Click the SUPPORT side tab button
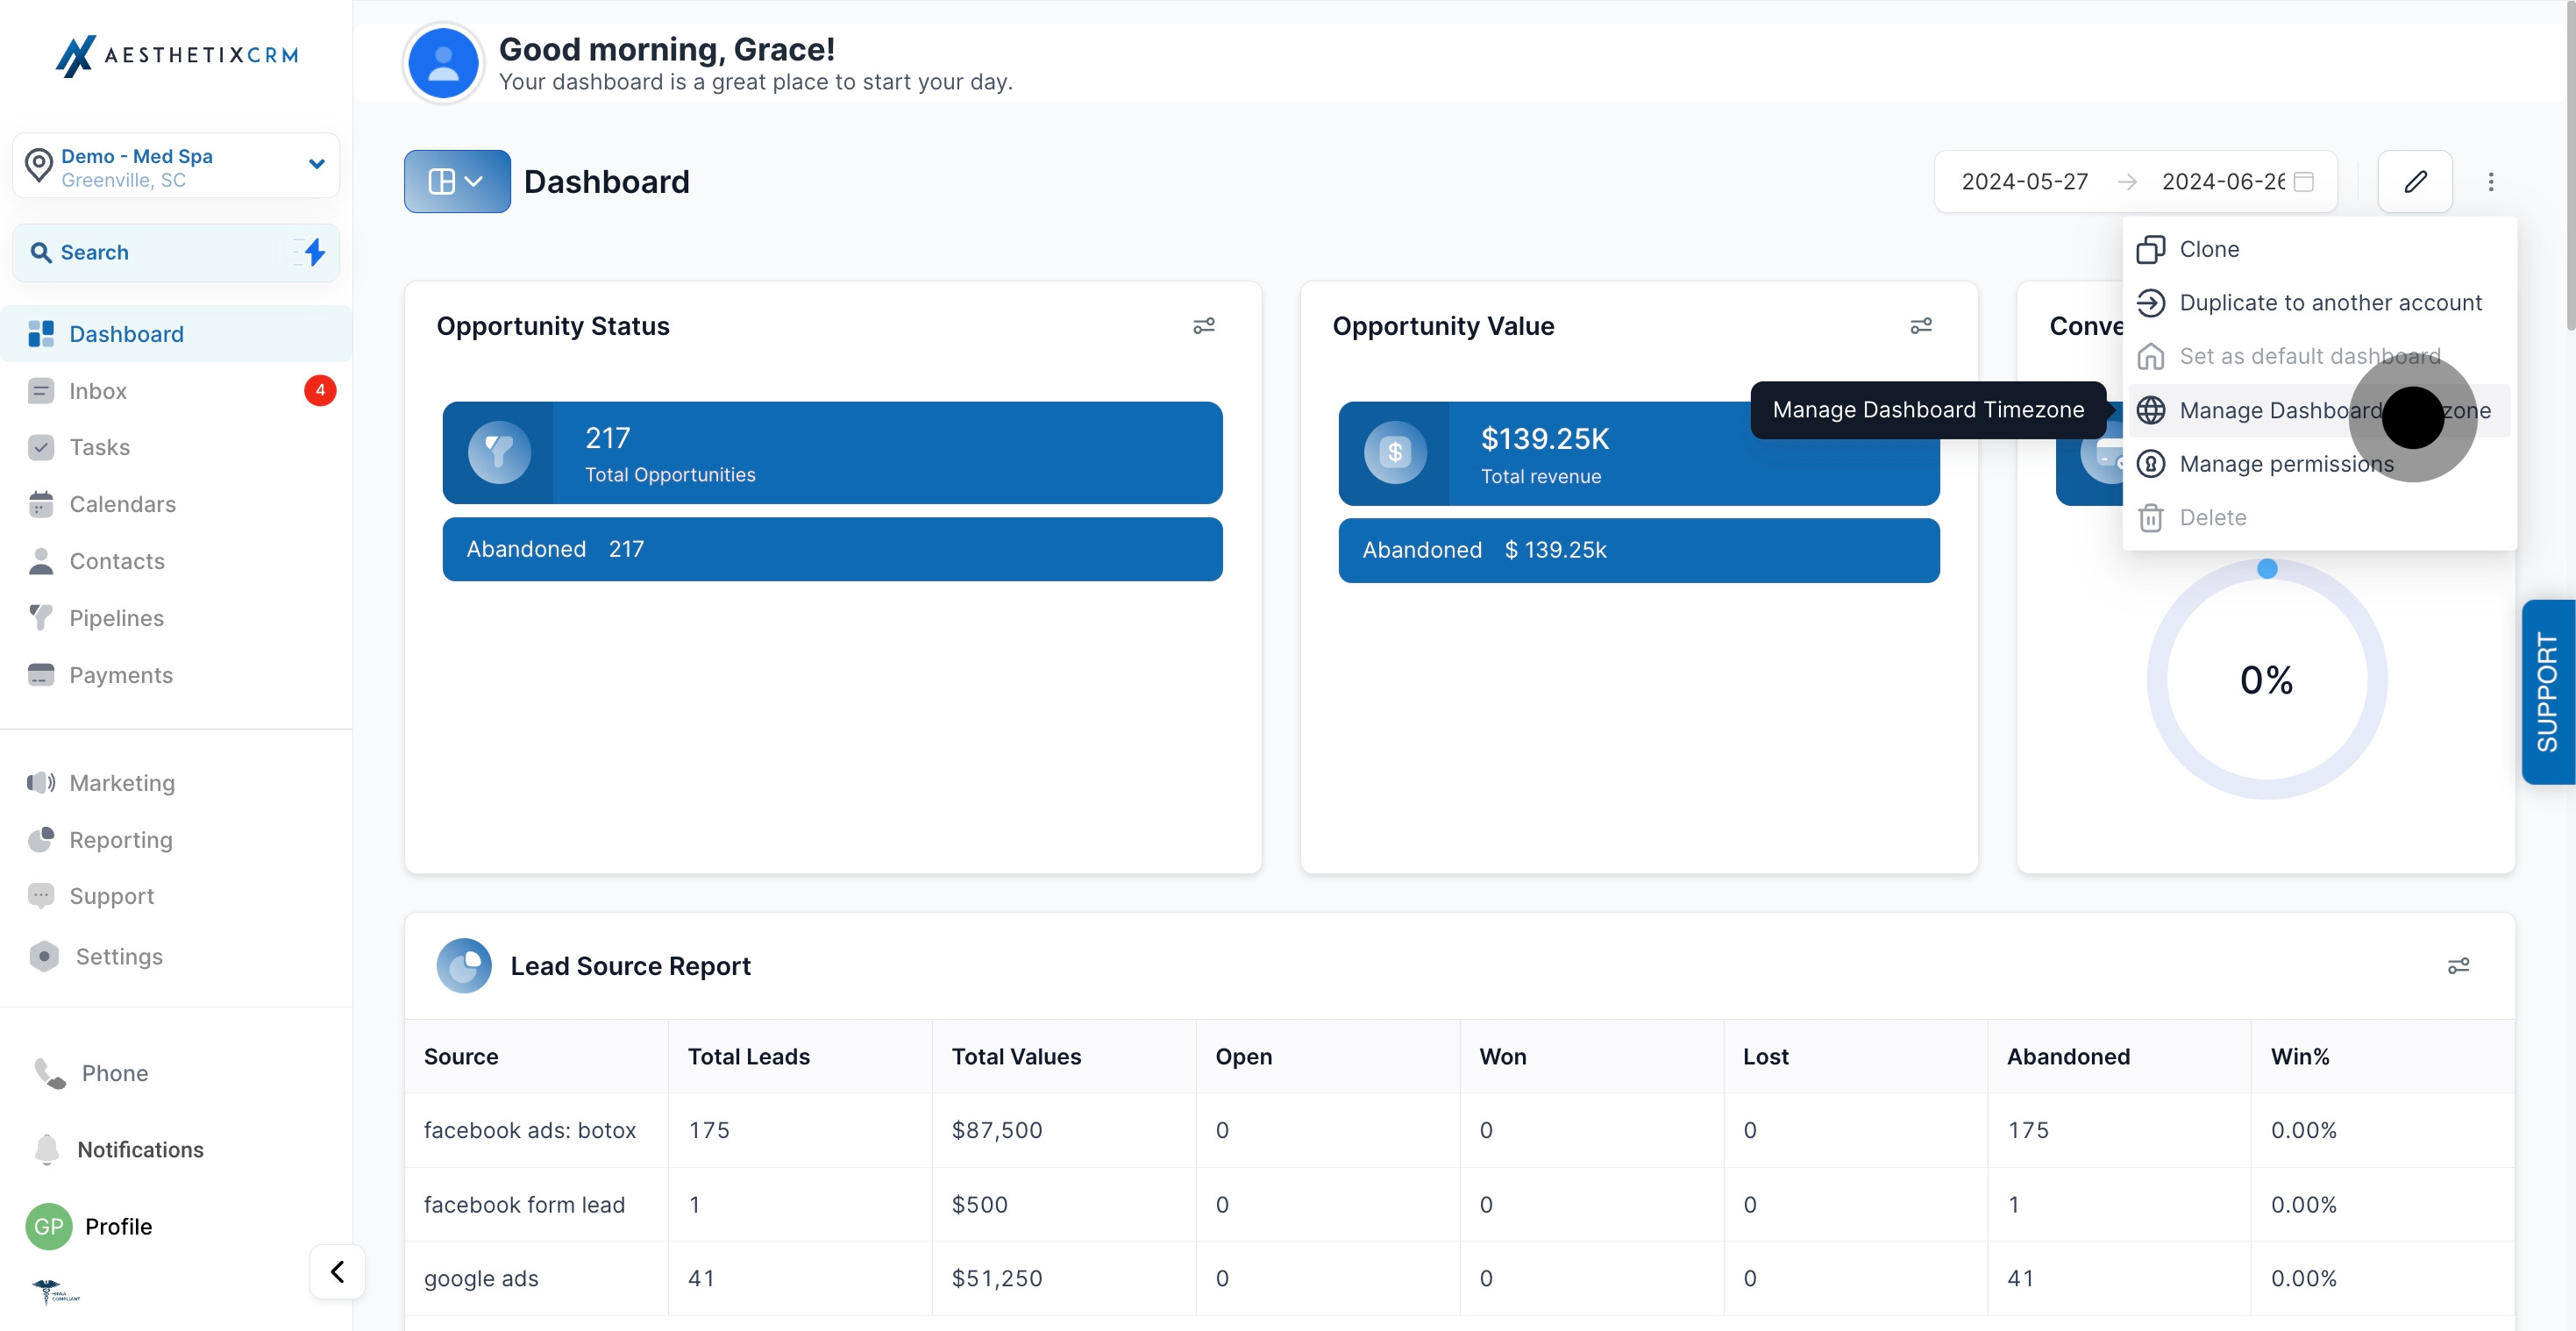The height and width of the screenshot is (1331, 2576). click(2546, 692)
